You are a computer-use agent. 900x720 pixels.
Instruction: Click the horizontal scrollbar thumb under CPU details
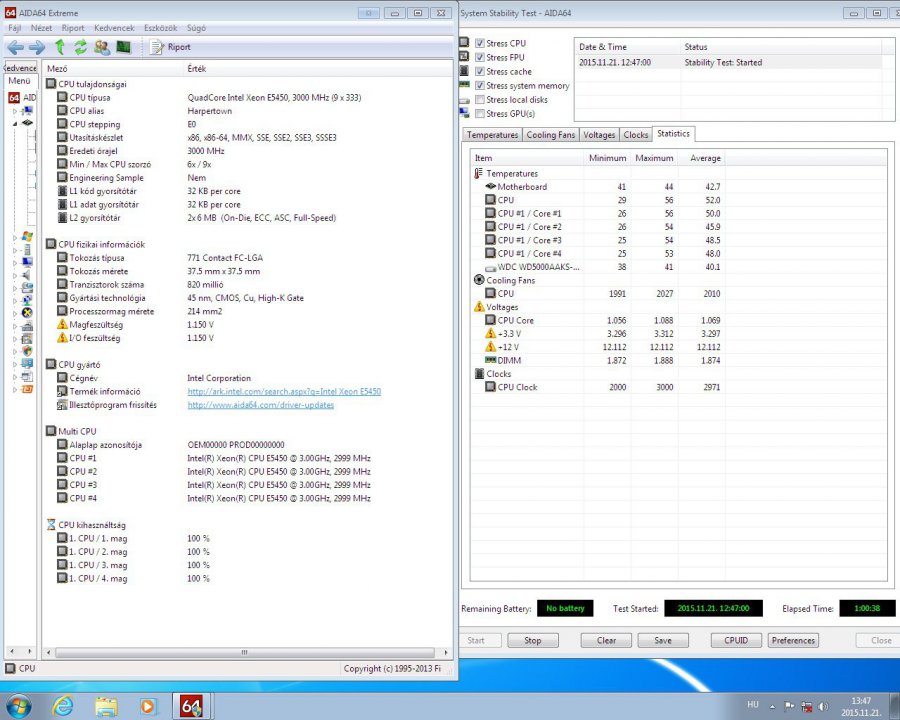(245, 652)
